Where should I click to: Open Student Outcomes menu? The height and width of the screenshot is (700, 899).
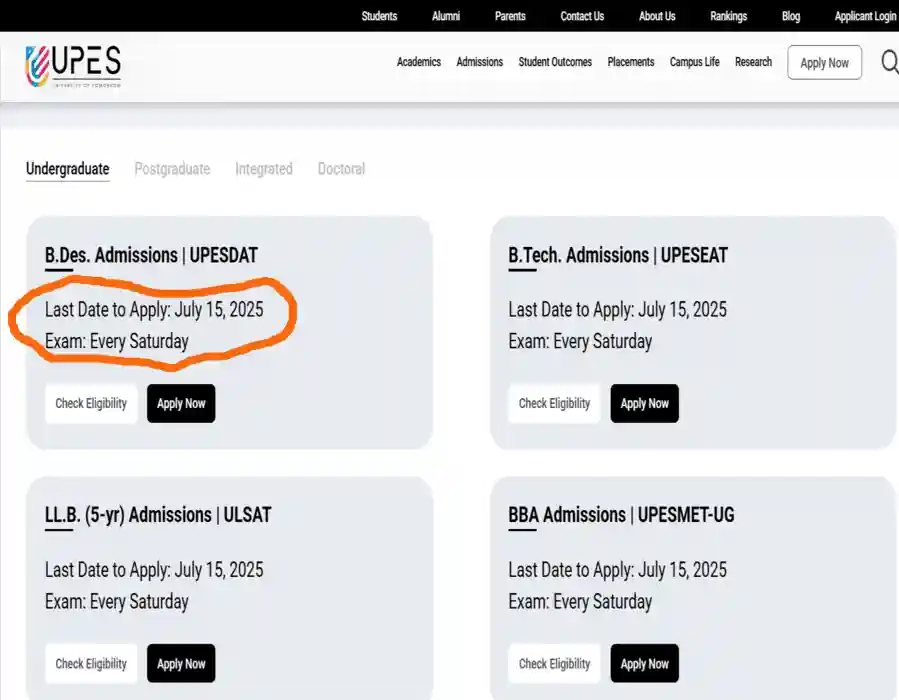click(x=555, y=62)
